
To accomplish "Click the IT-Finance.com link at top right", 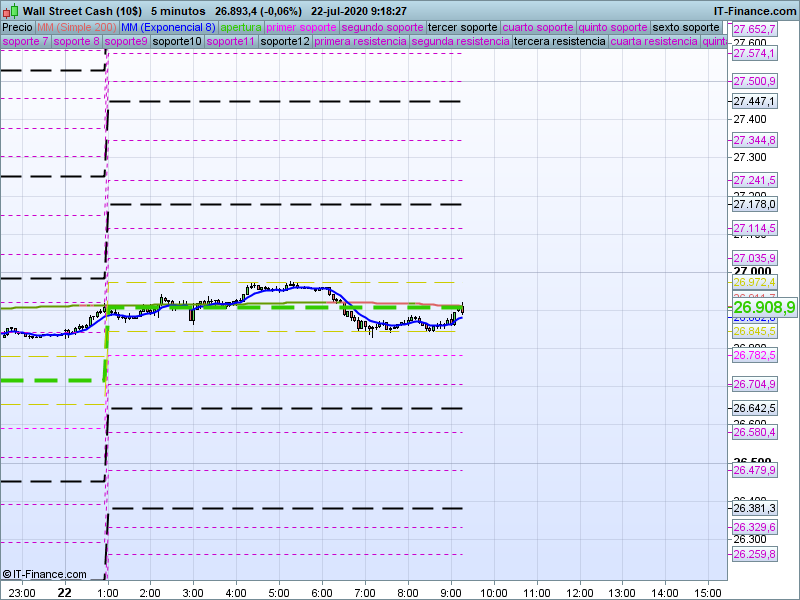I will click(x=754, y=11).
